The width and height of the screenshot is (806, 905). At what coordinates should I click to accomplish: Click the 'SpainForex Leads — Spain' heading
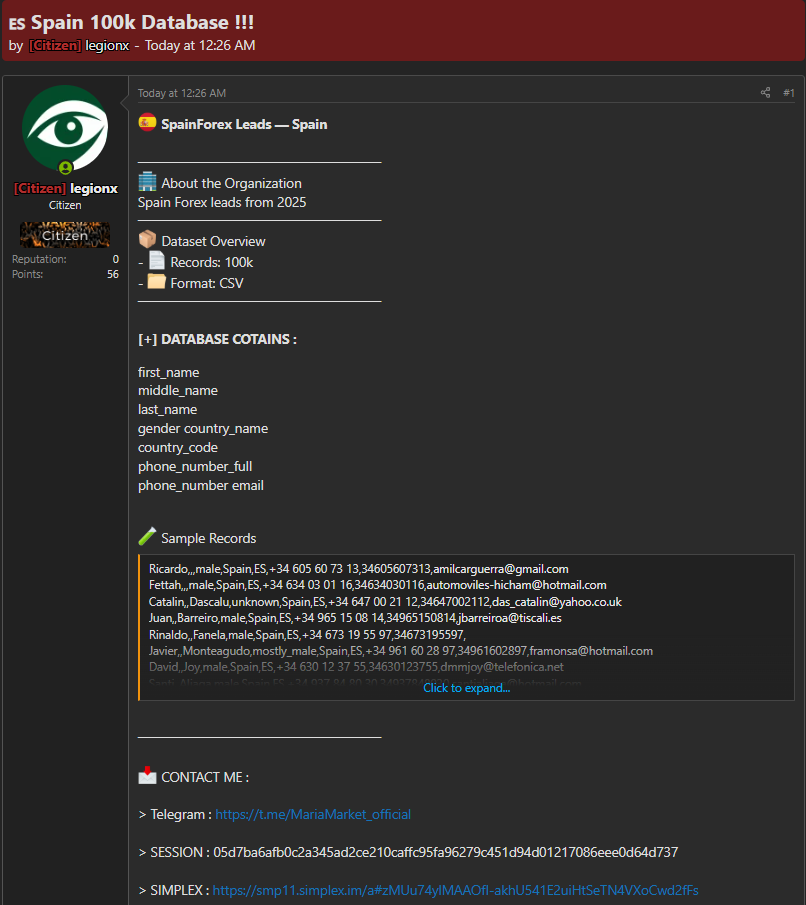pos(244,124)
